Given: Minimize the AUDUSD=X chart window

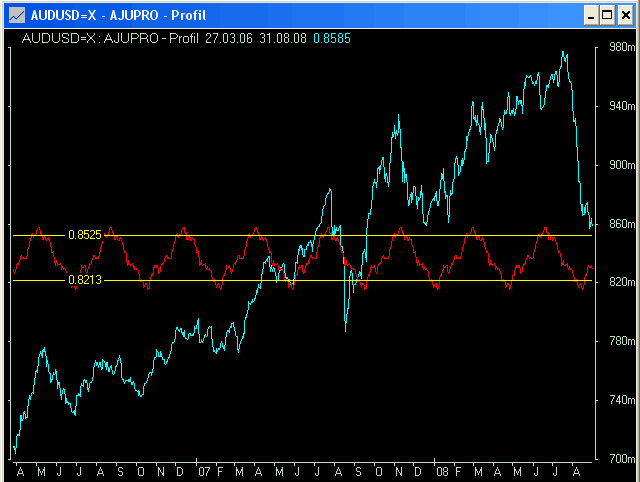Looking at the screenshot, I should [591, 16].
